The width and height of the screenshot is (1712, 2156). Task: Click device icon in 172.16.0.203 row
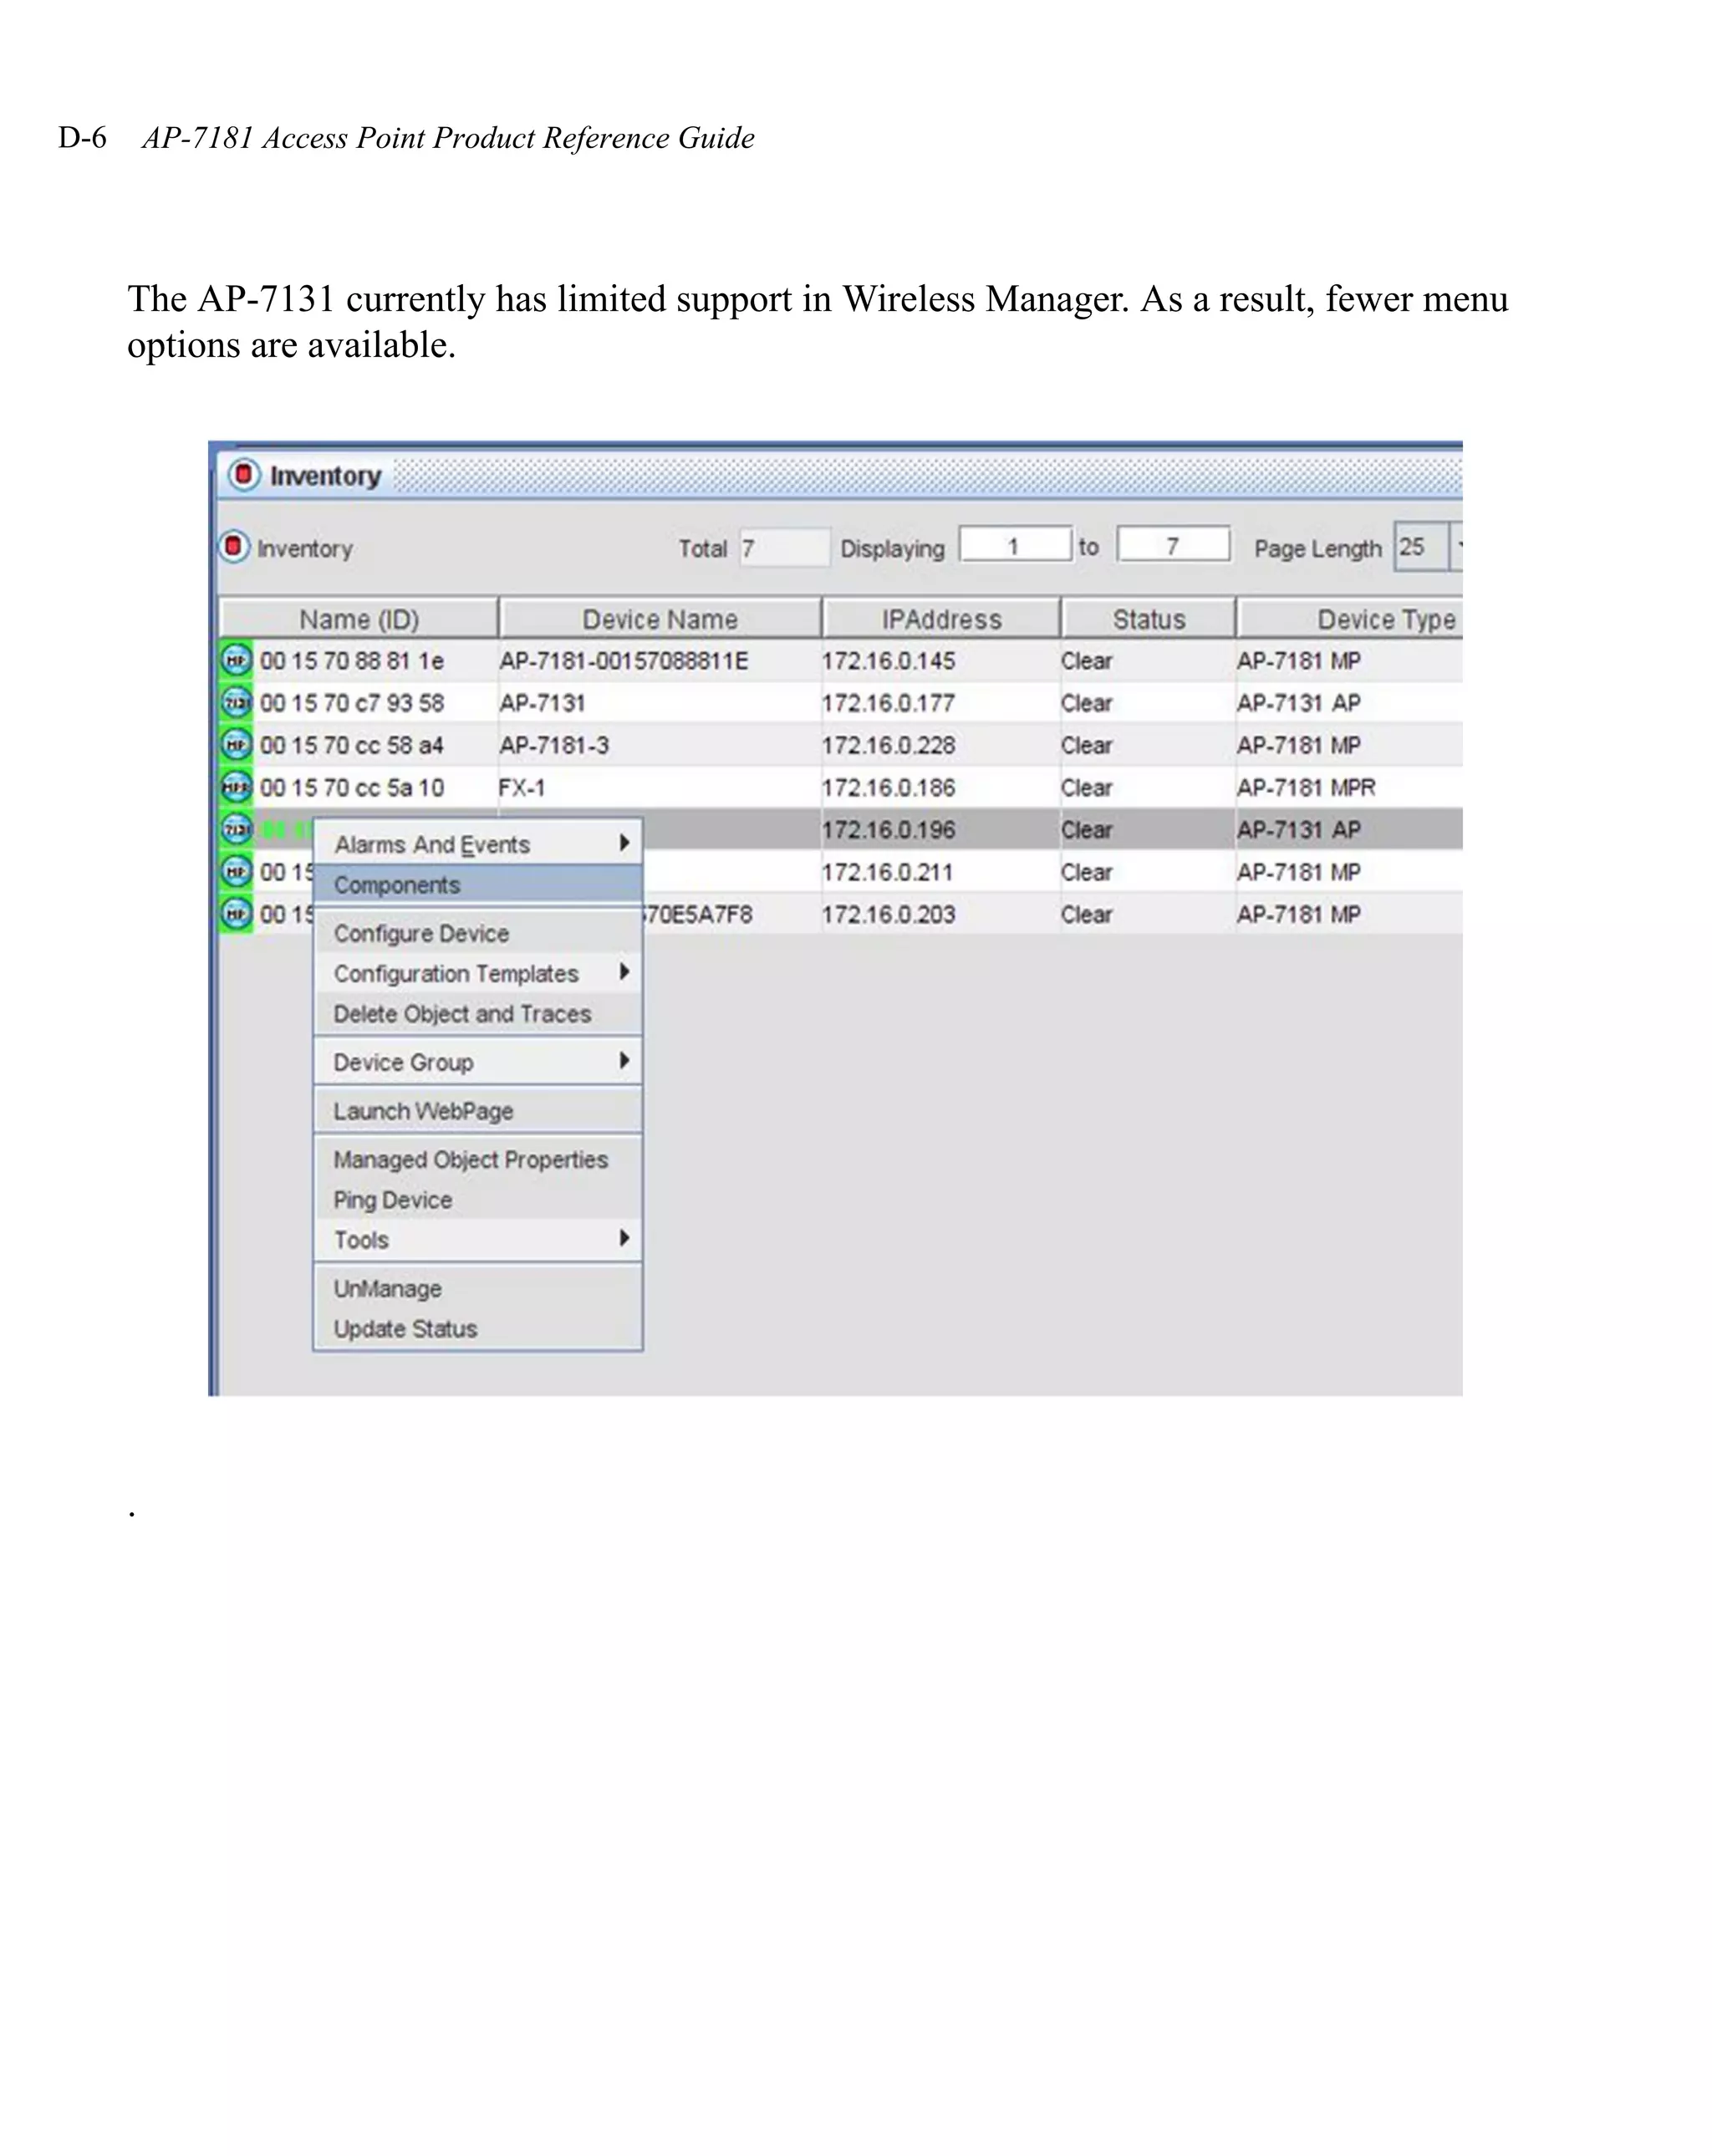[x=236, y=913]
